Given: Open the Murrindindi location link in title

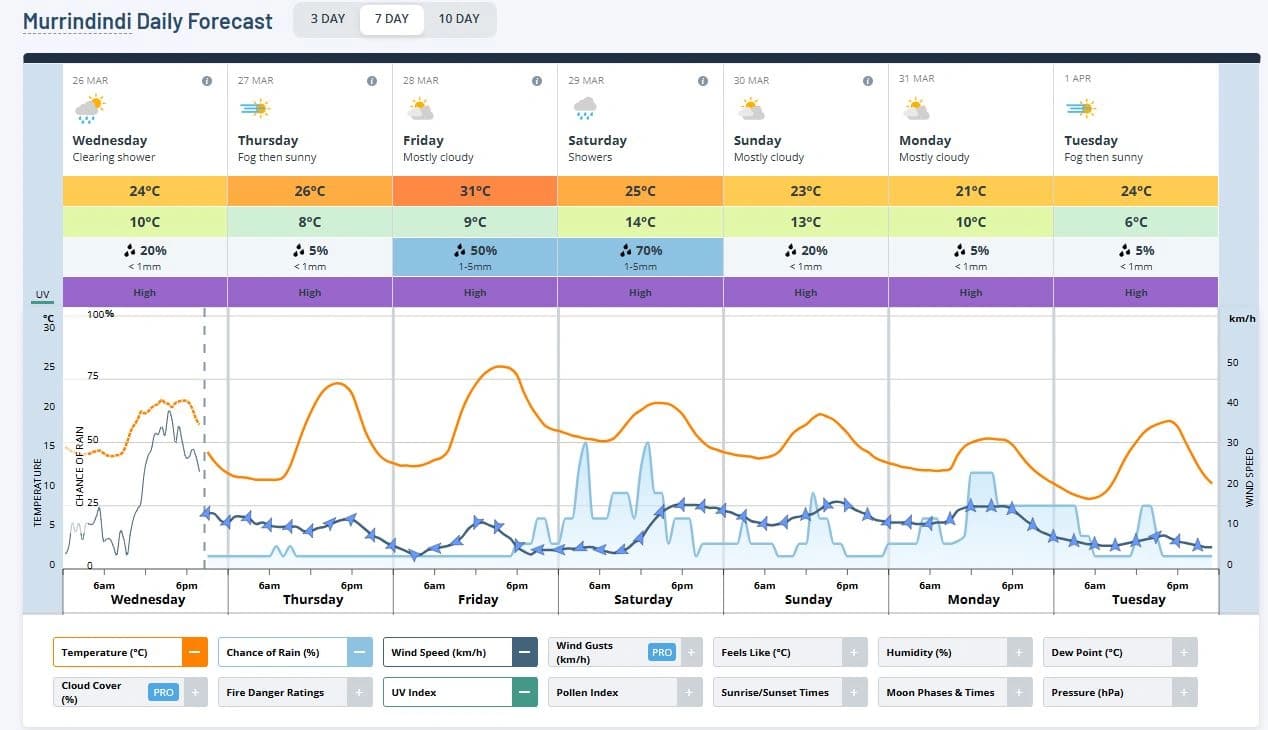Looking at the screenshot, I should pos(77,21).
